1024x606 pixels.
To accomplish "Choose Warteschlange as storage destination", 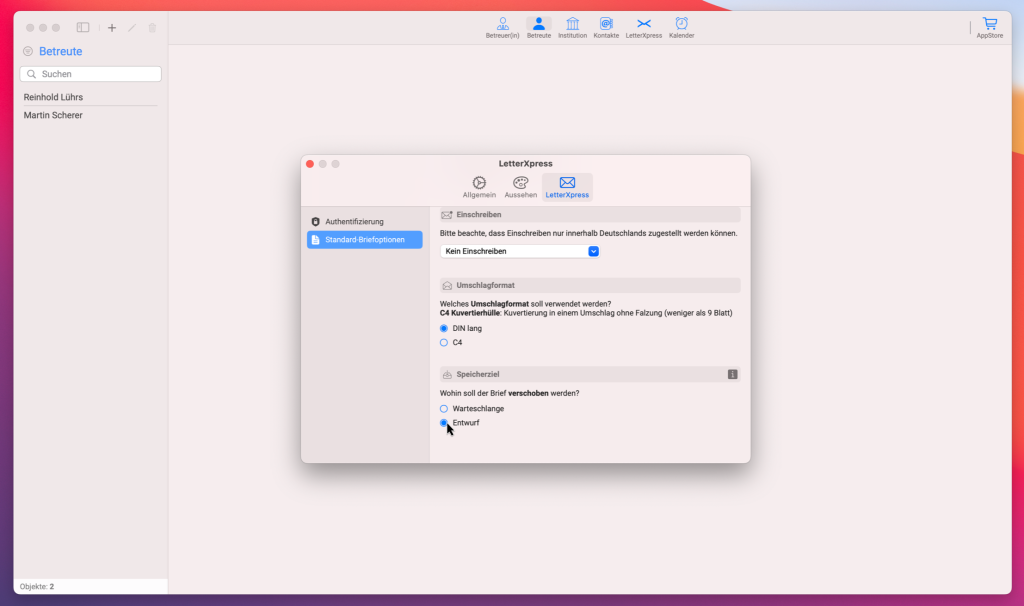I will coord(443,409).
